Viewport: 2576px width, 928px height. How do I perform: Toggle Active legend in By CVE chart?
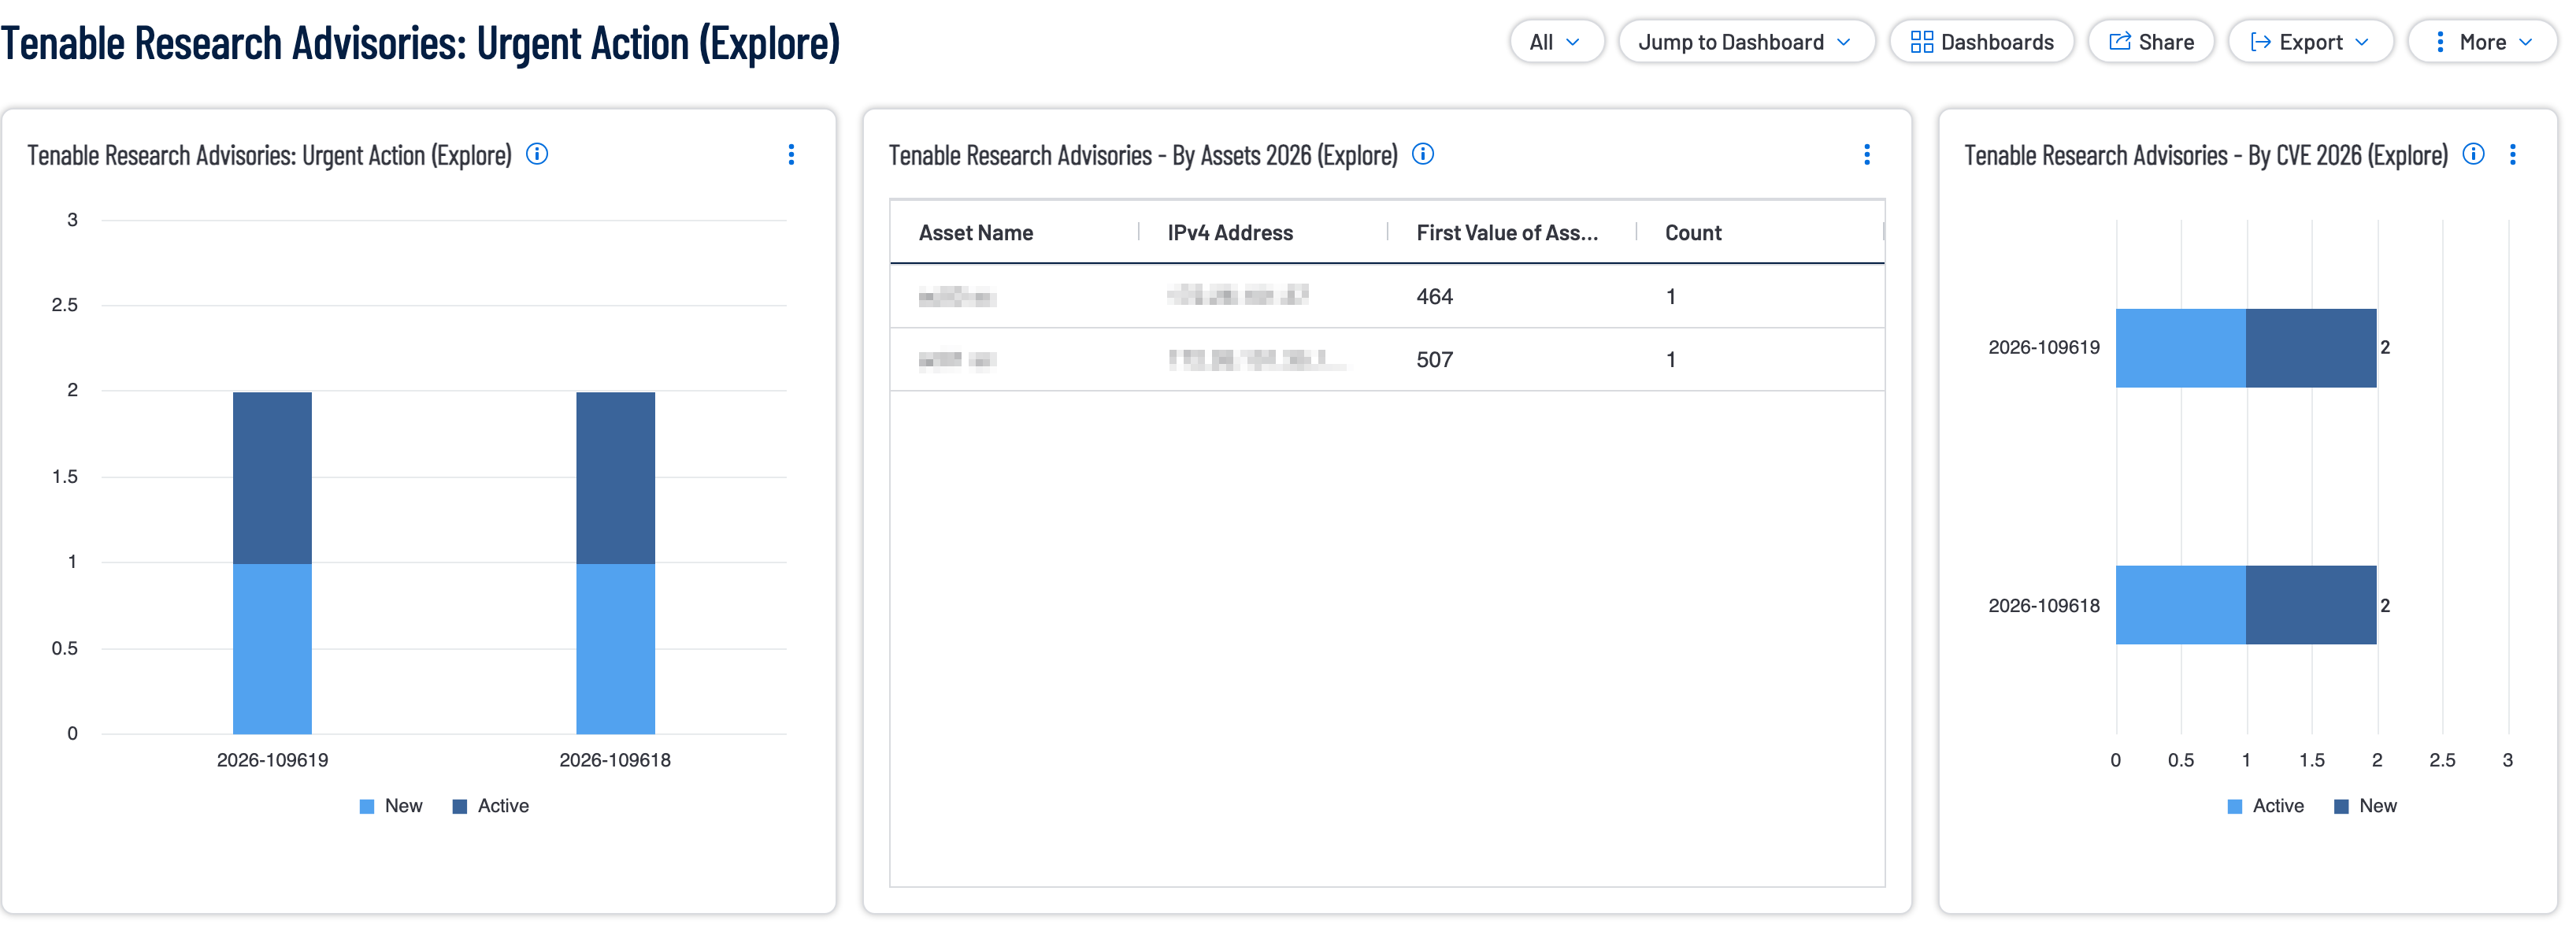pyautogui.click(x=2266, y=806)
